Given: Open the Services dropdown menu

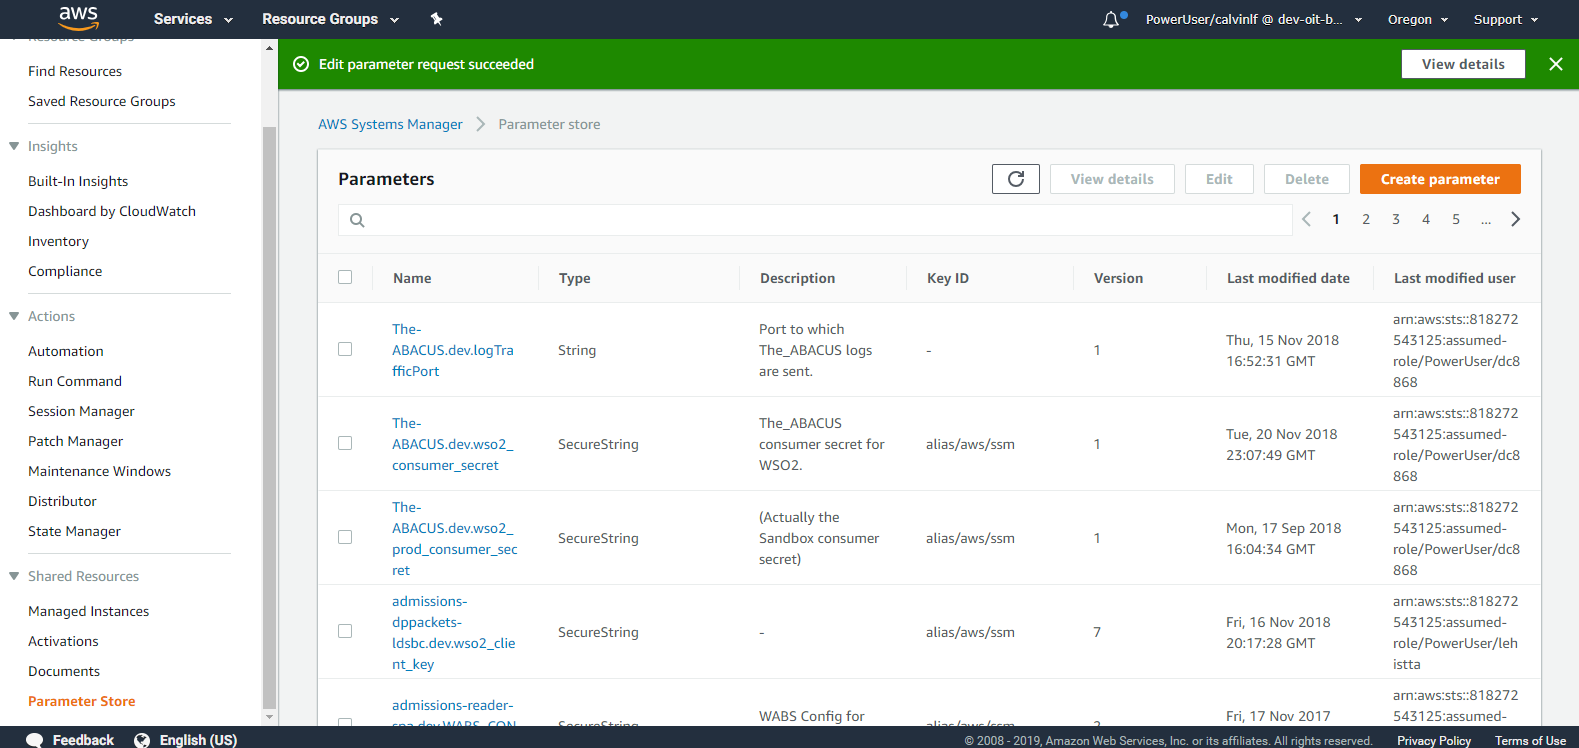Looking at the screenshot, I should click(193, 19).
